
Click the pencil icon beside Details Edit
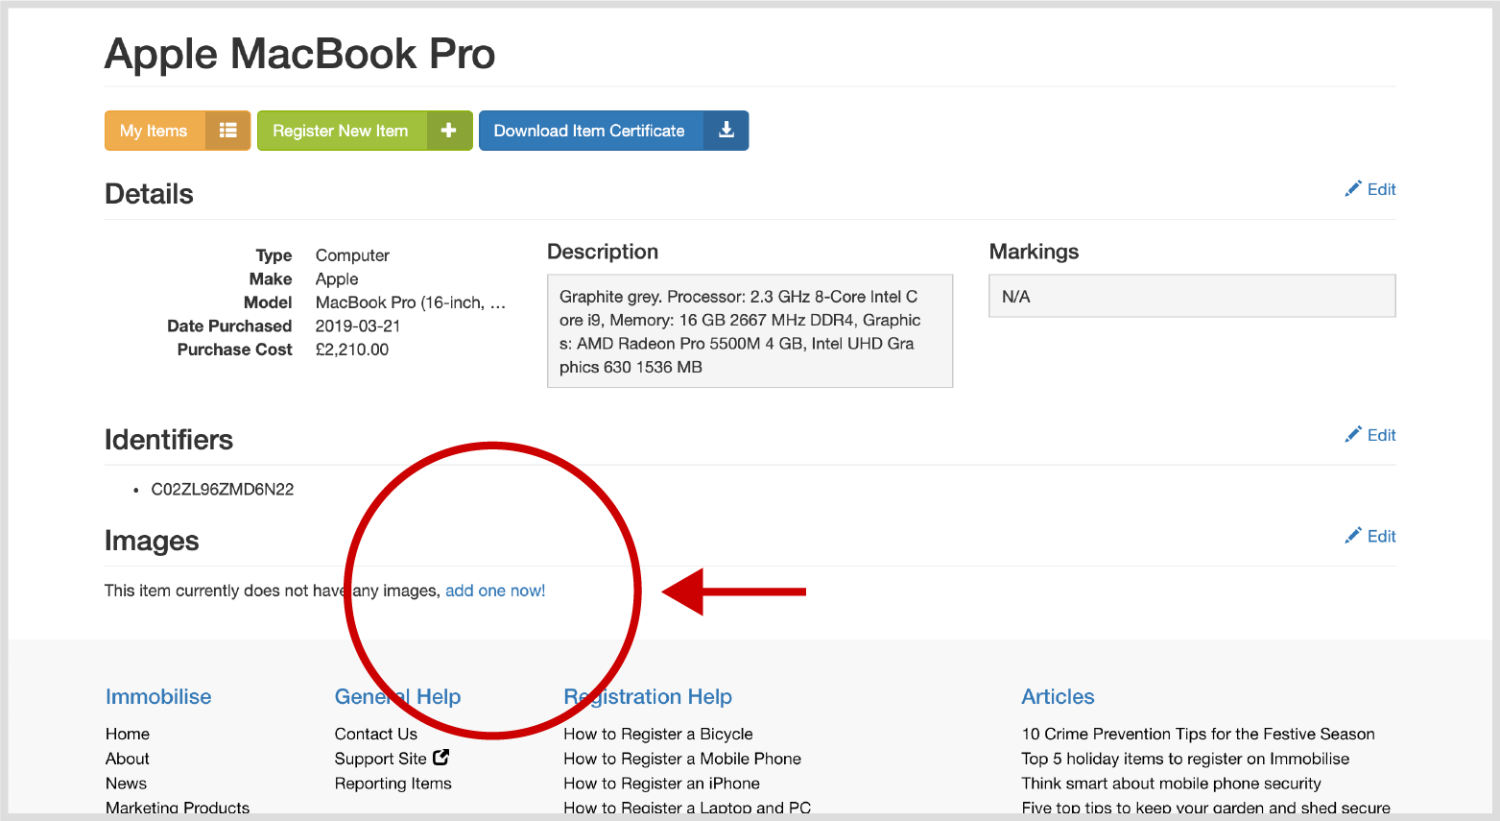(x=1353, y=189)
